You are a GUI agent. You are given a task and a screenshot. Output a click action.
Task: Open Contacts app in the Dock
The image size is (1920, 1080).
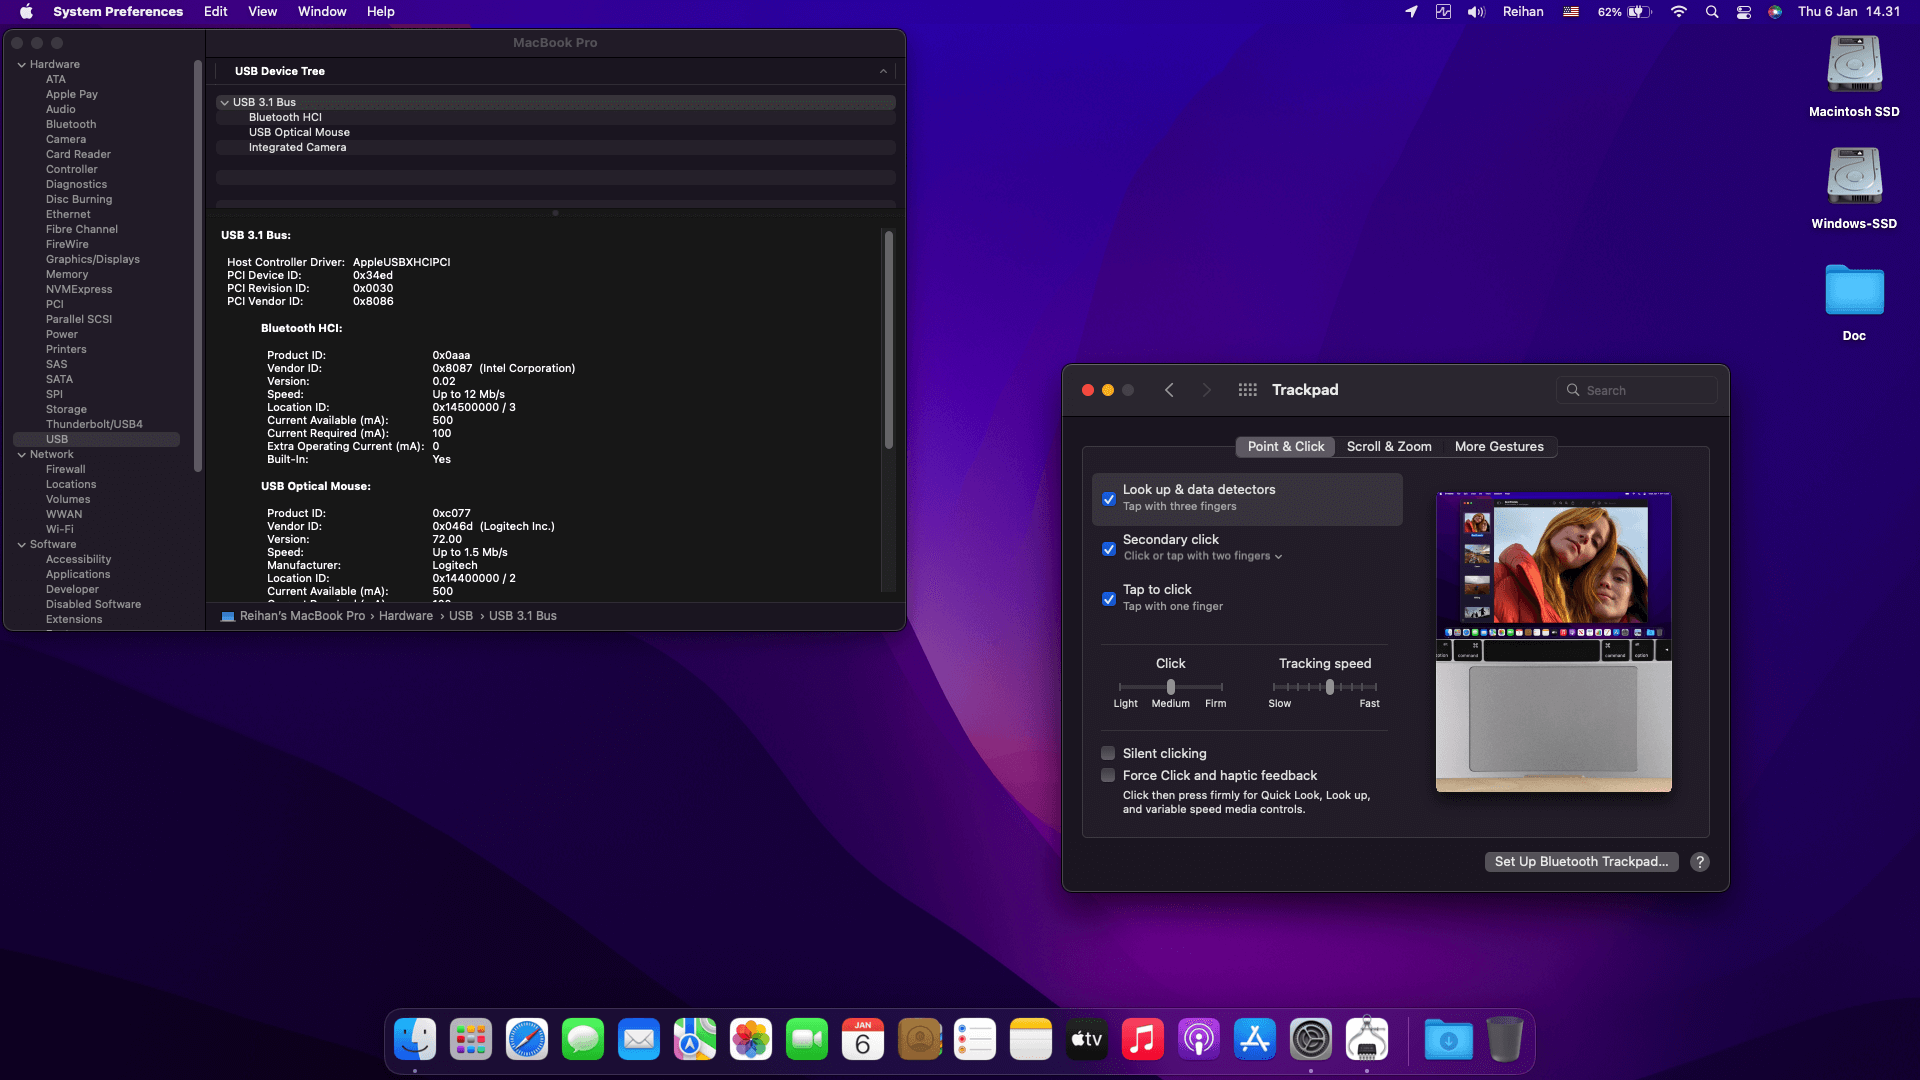tap(919, 1040)
